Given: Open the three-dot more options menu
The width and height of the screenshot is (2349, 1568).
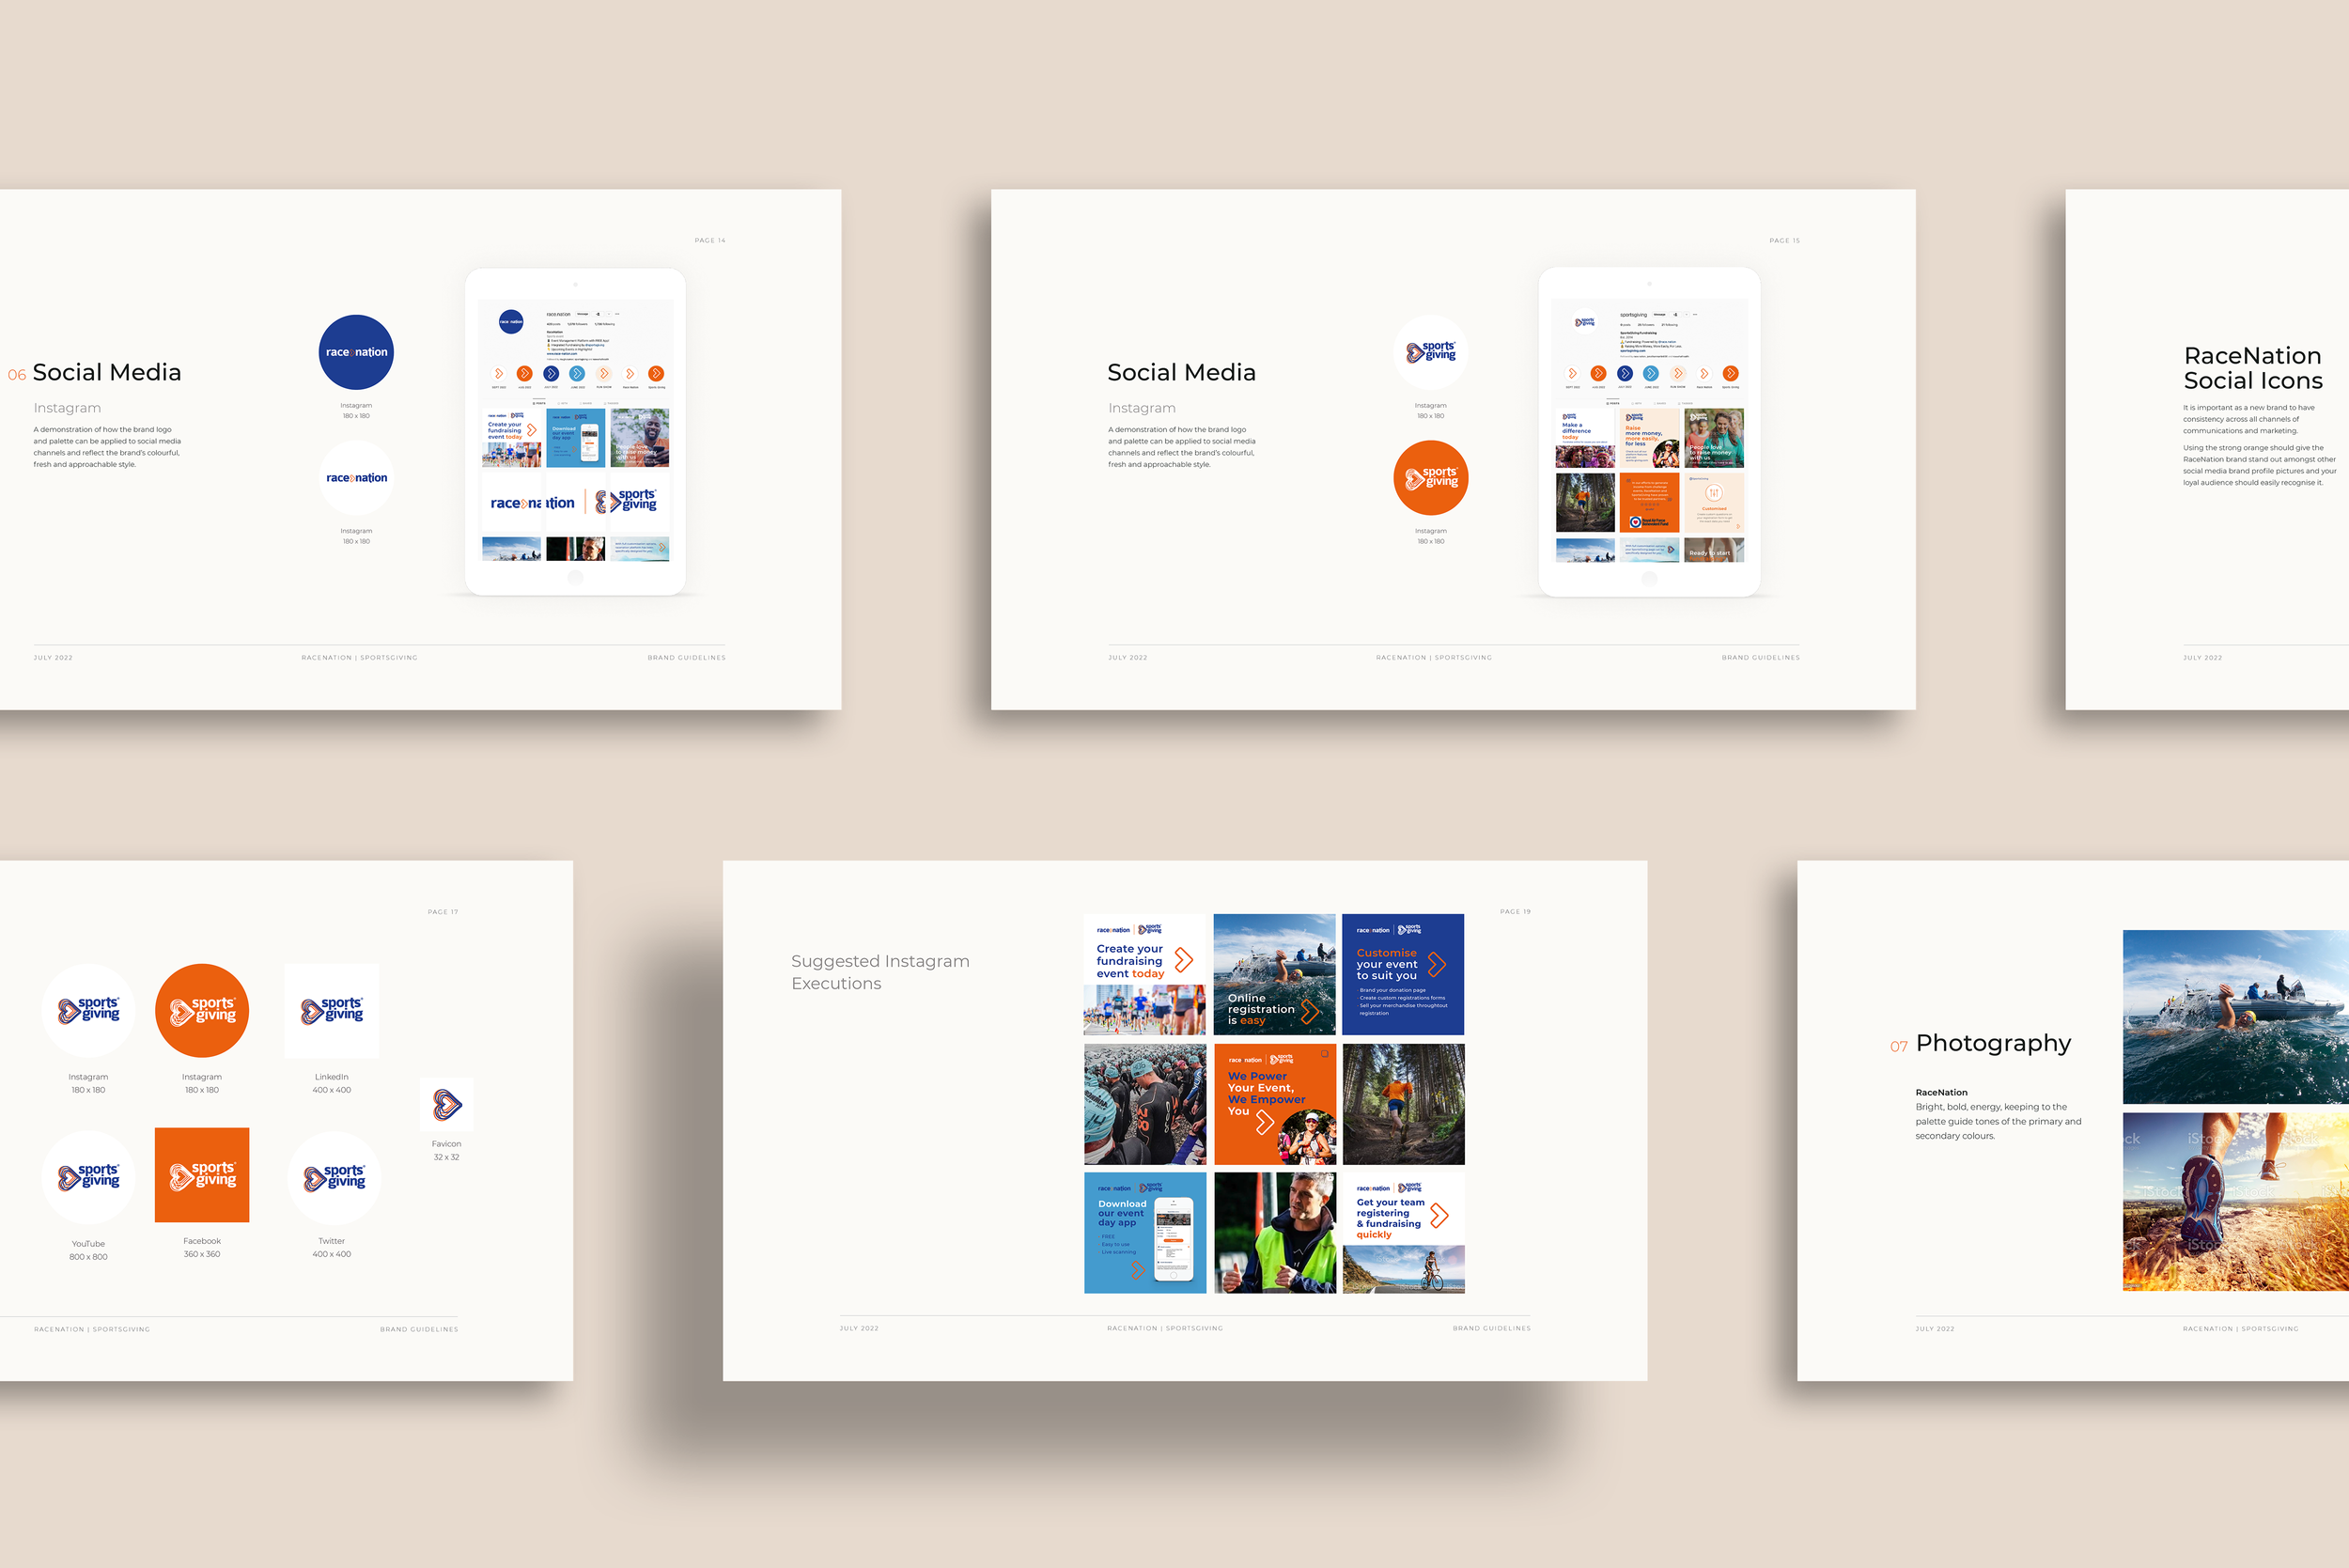Looking at the screenshot, I should [617, 314].
